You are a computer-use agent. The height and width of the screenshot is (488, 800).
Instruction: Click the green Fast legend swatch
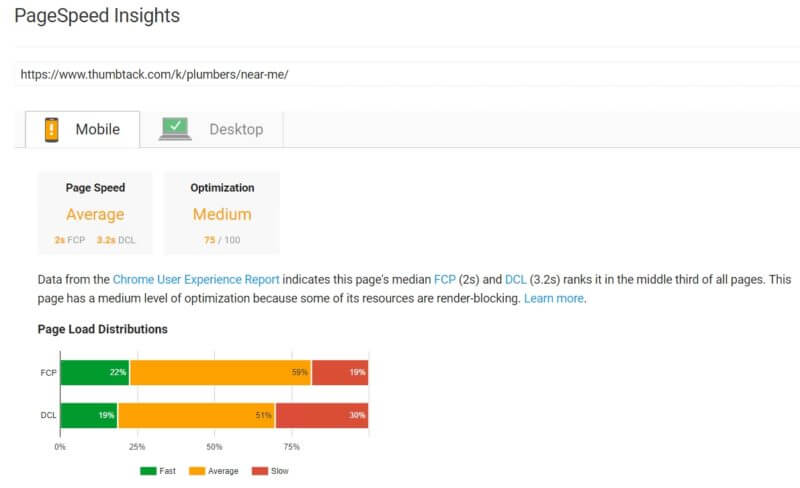(148, 471)
